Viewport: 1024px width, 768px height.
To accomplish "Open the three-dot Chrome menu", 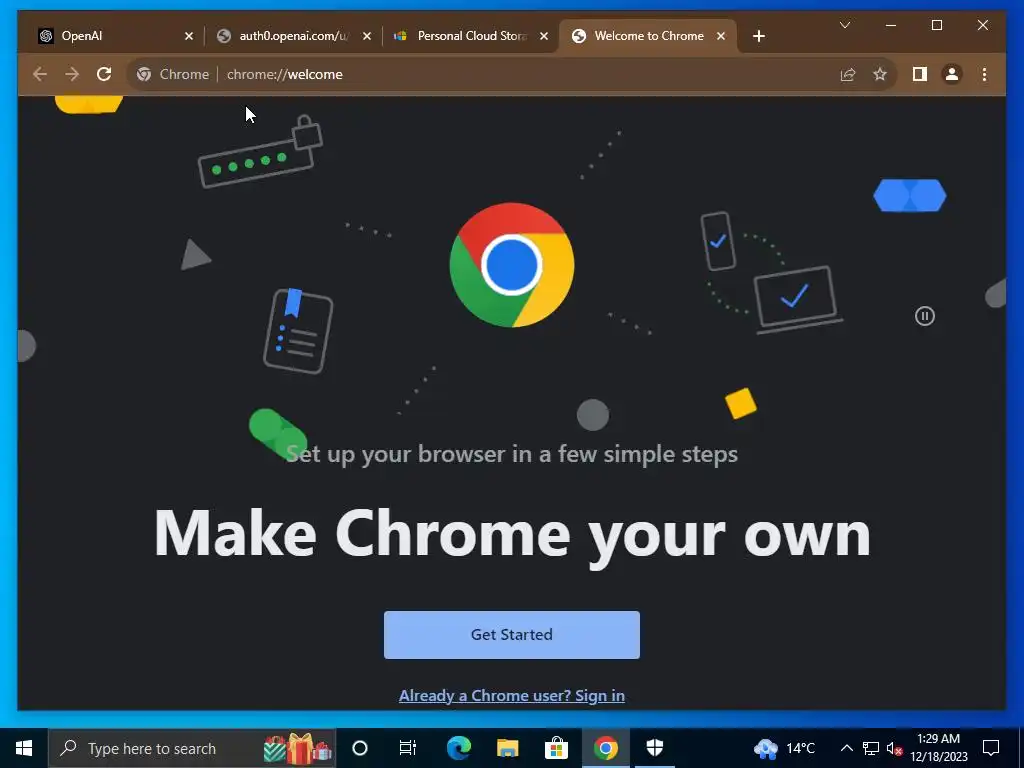I will click(x=984, y=74).
